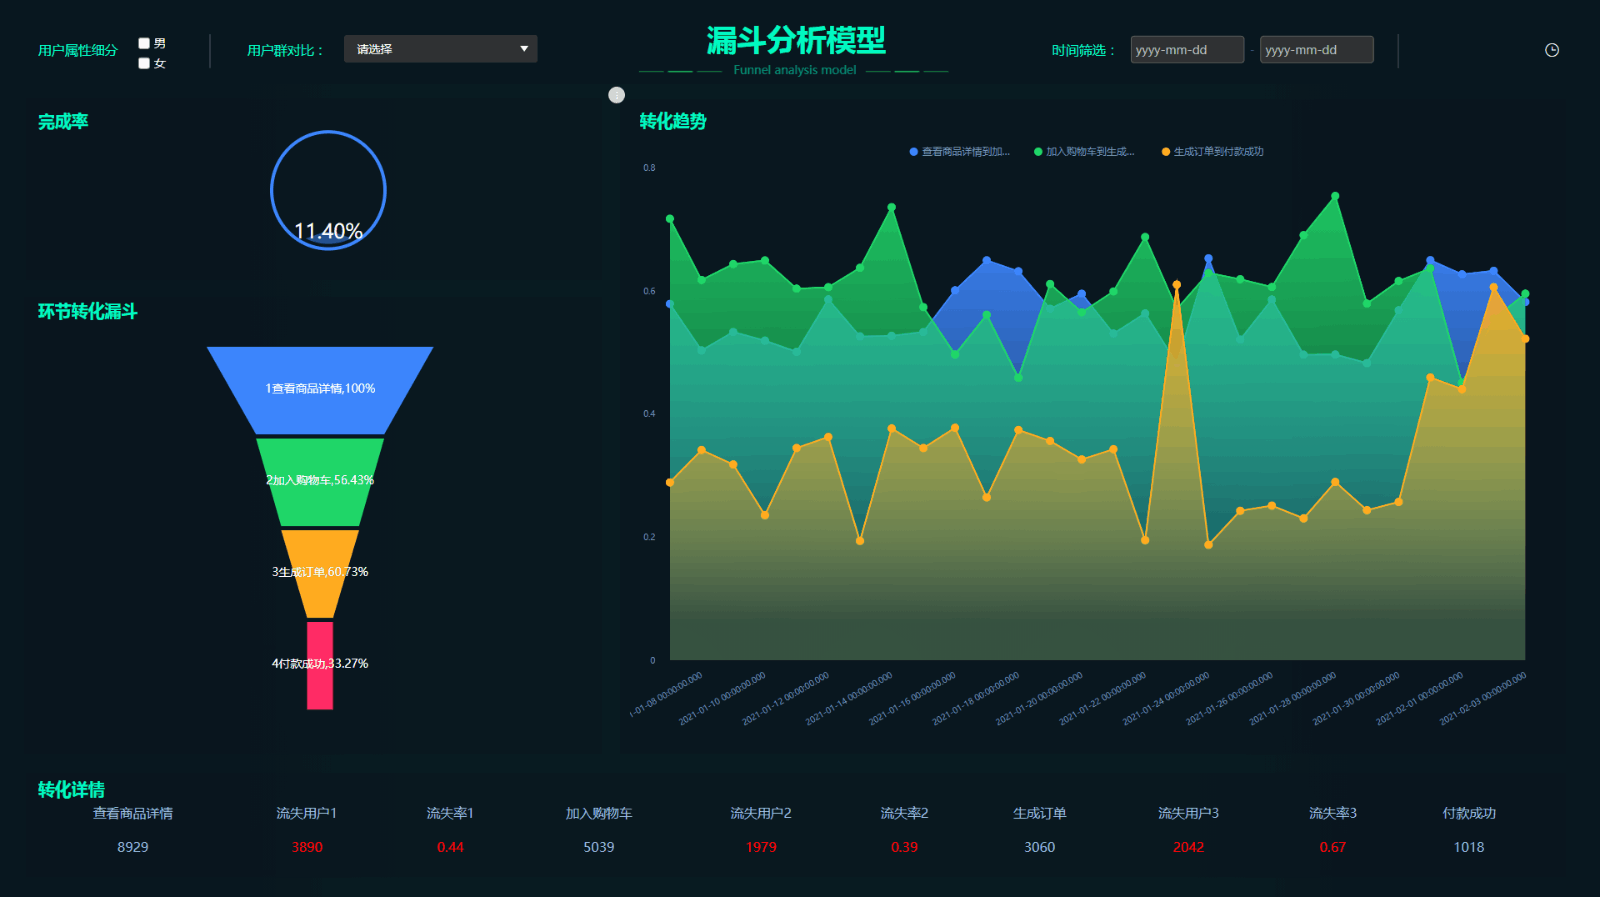Click the value 5039
The width and height of the screenshot is (1600, 897).
(x=599, y=847)
